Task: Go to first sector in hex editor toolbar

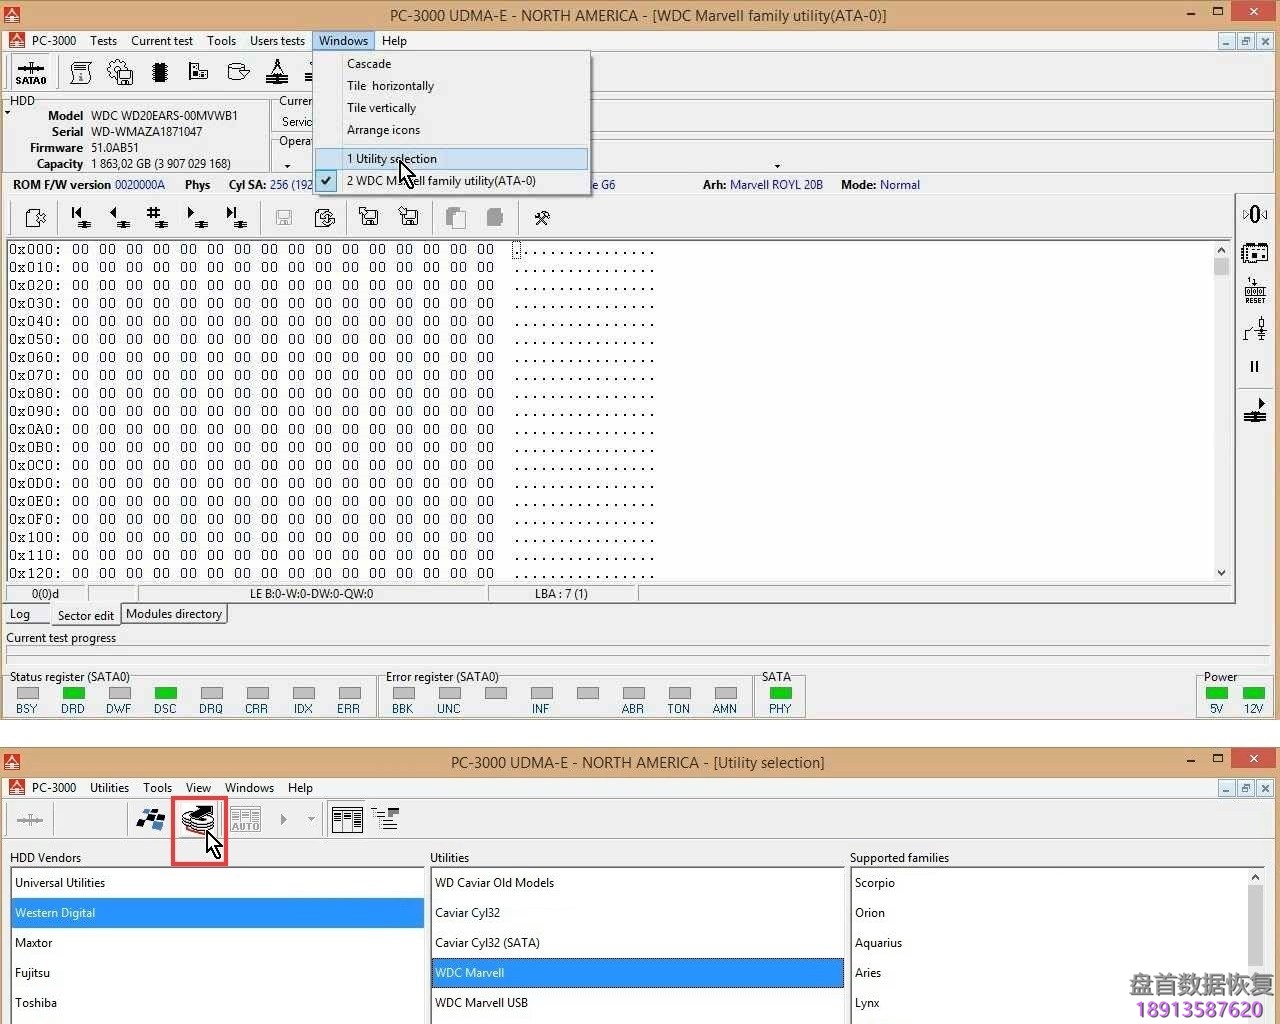Action: 80,217
